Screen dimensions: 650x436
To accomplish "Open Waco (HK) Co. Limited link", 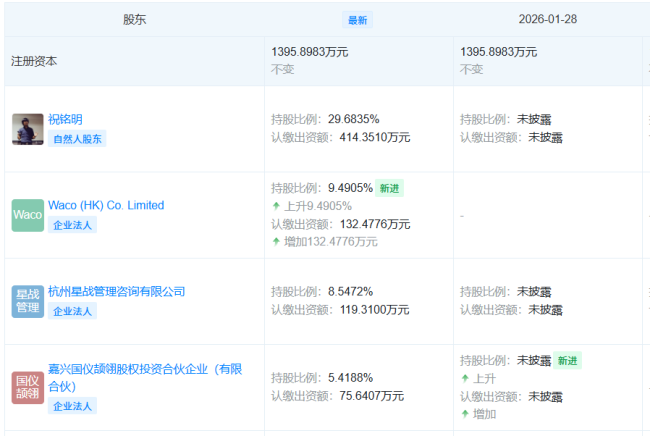I will [106, 205].
